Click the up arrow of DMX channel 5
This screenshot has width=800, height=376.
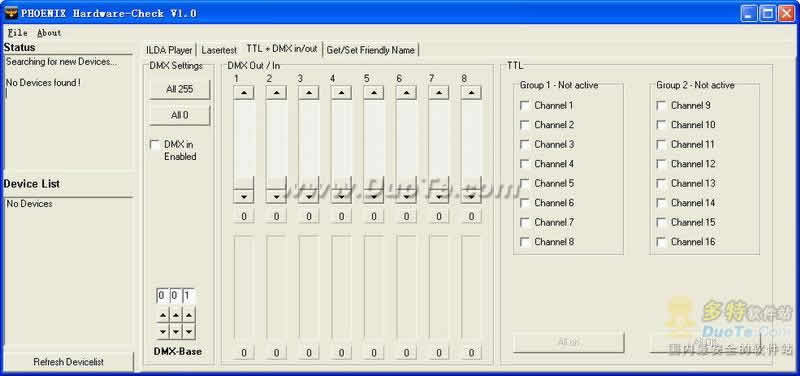[x=373, y=92]
